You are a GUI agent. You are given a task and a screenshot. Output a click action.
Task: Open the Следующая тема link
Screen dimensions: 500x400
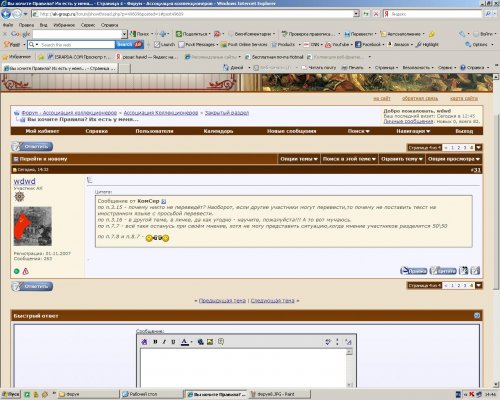tap(273, 301)
